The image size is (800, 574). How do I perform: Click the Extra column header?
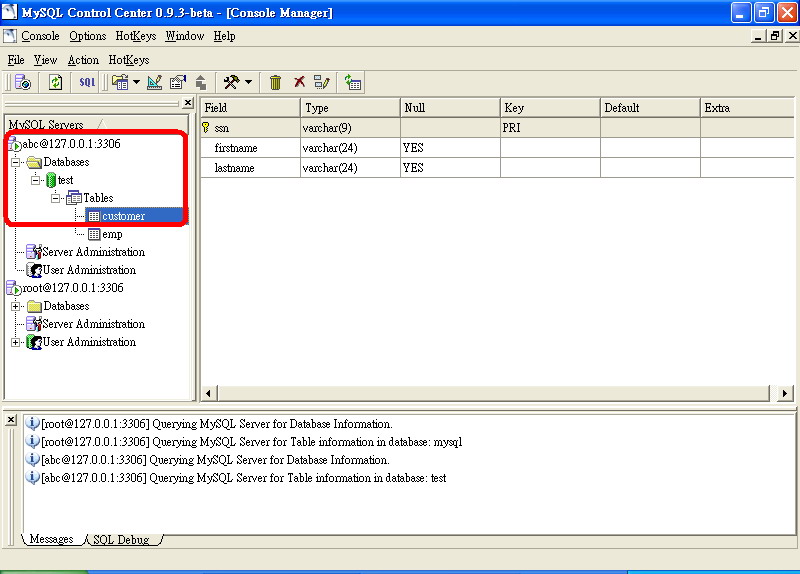[x=747, y=108]
